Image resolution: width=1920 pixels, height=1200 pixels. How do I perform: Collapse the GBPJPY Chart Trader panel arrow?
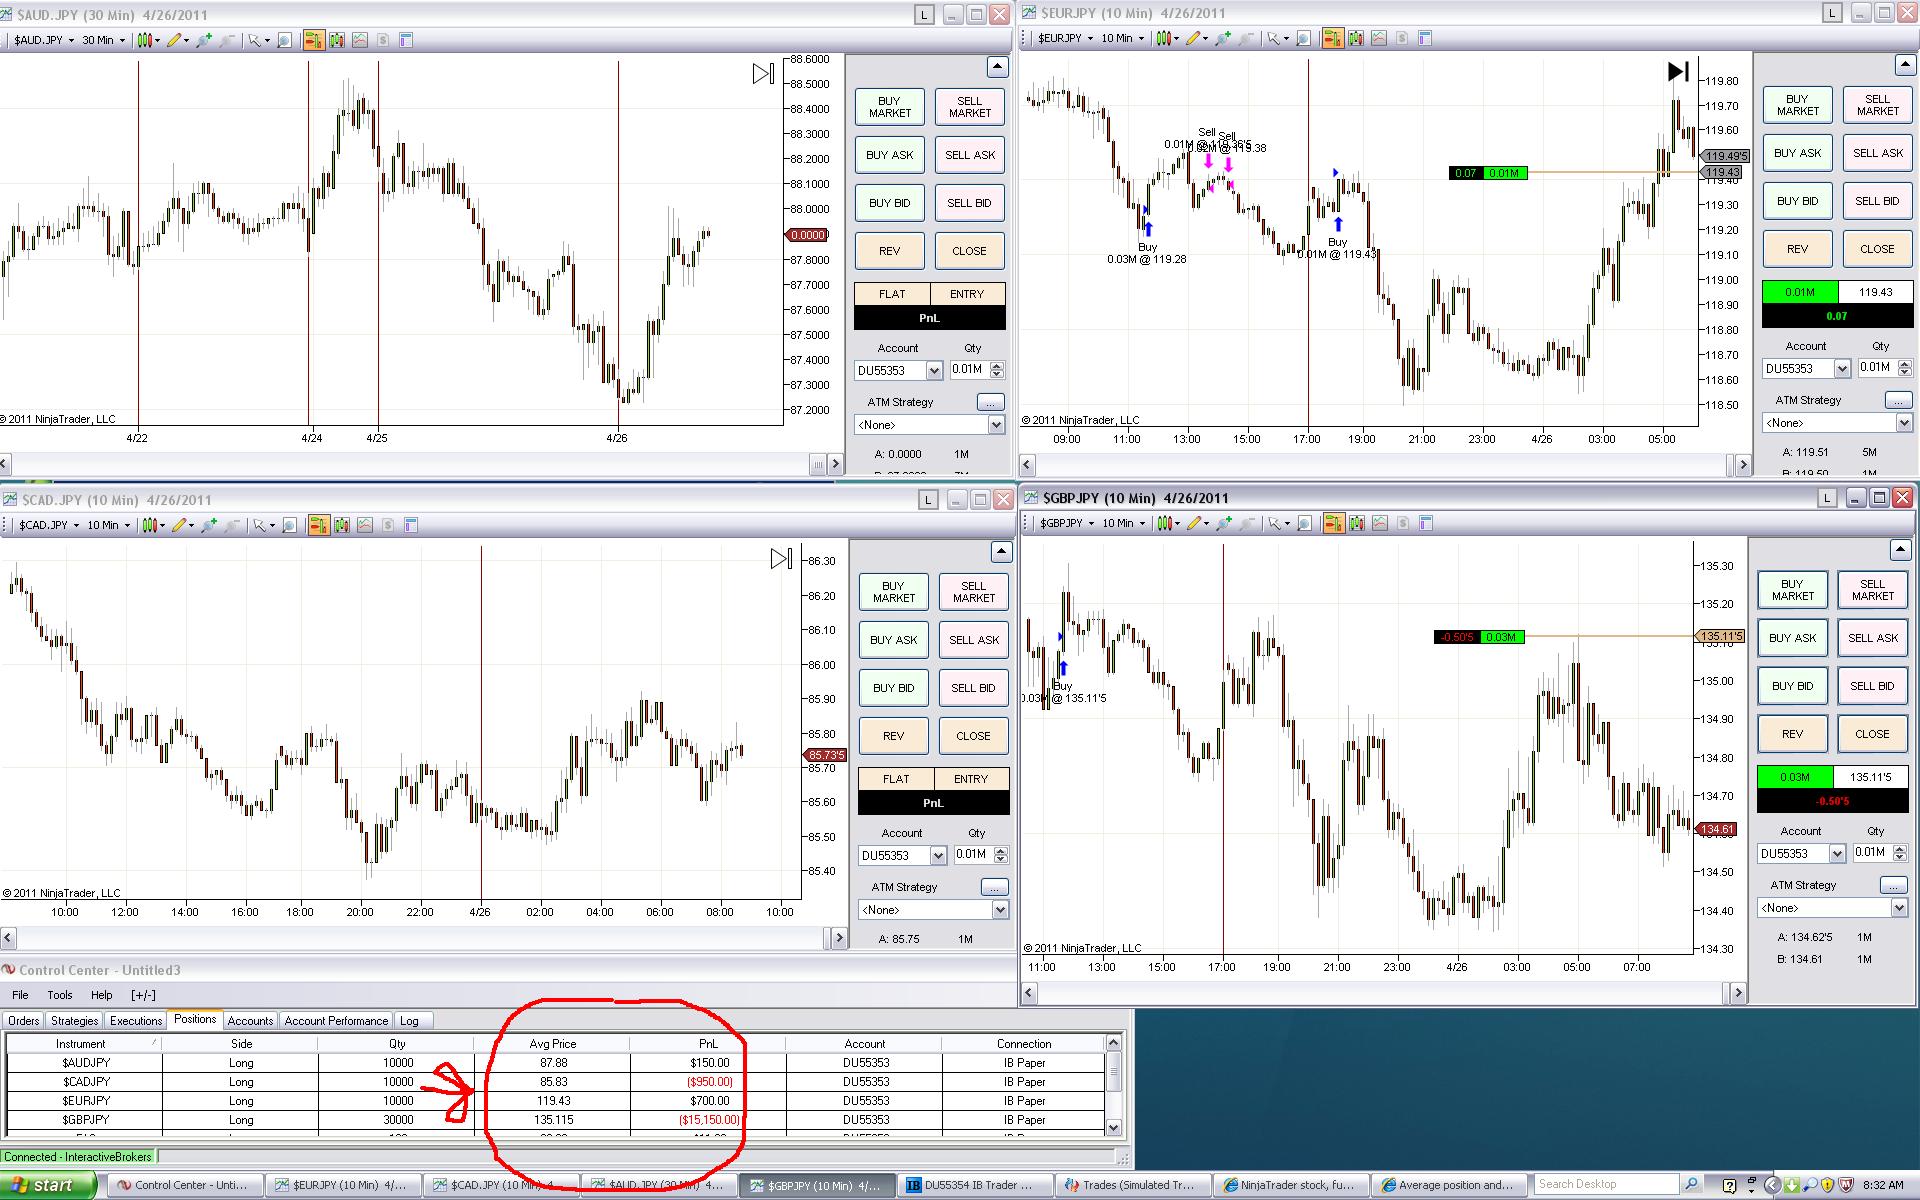(x=1901, y=550)
